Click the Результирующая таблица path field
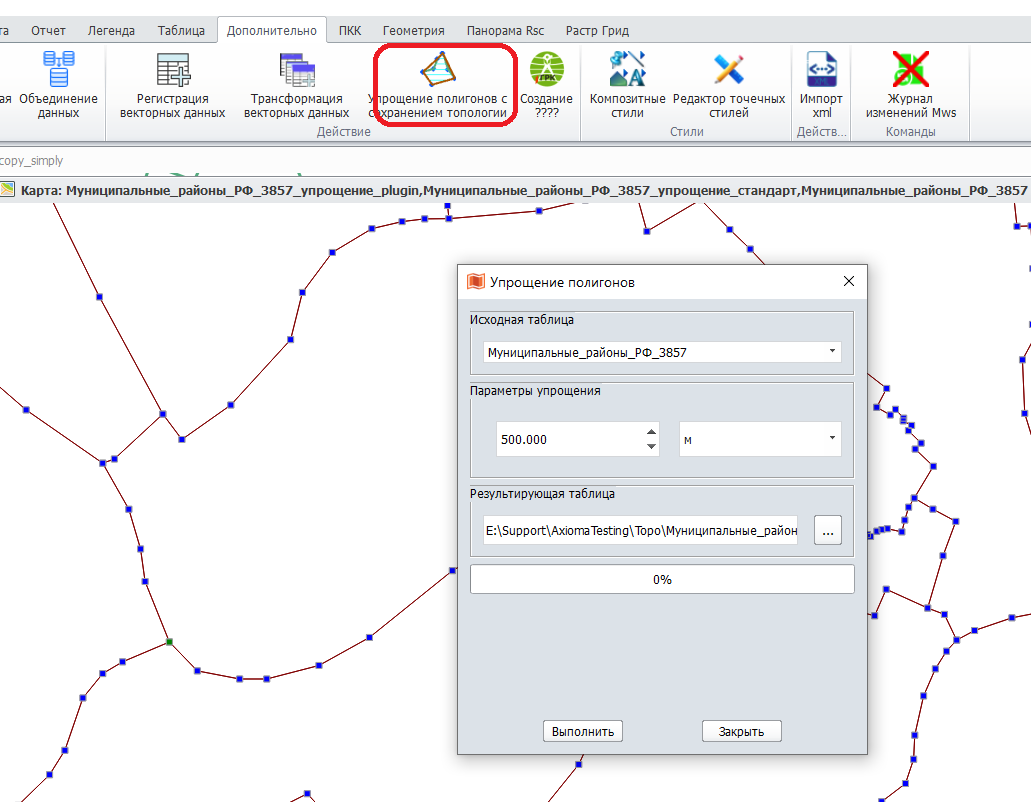Screen dimensions: 1031x802 [x=640, y=531]
